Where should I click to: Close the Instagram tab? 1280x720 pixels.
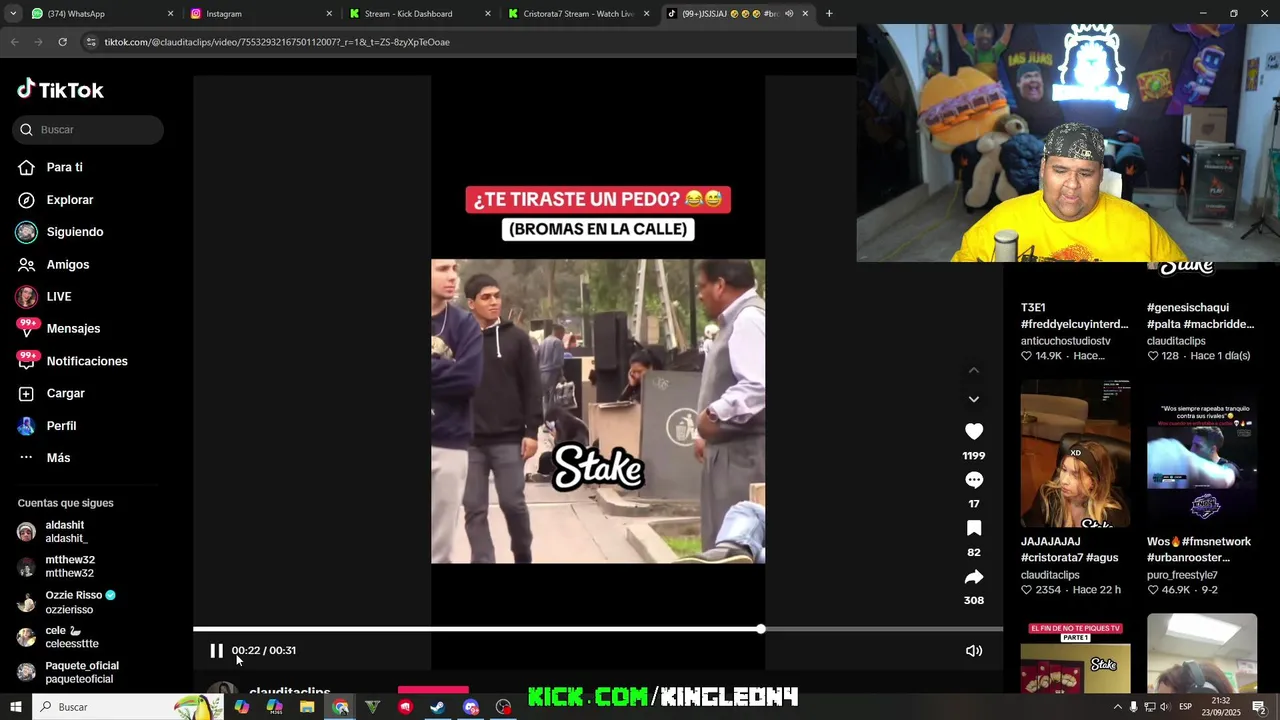(329, 14)
